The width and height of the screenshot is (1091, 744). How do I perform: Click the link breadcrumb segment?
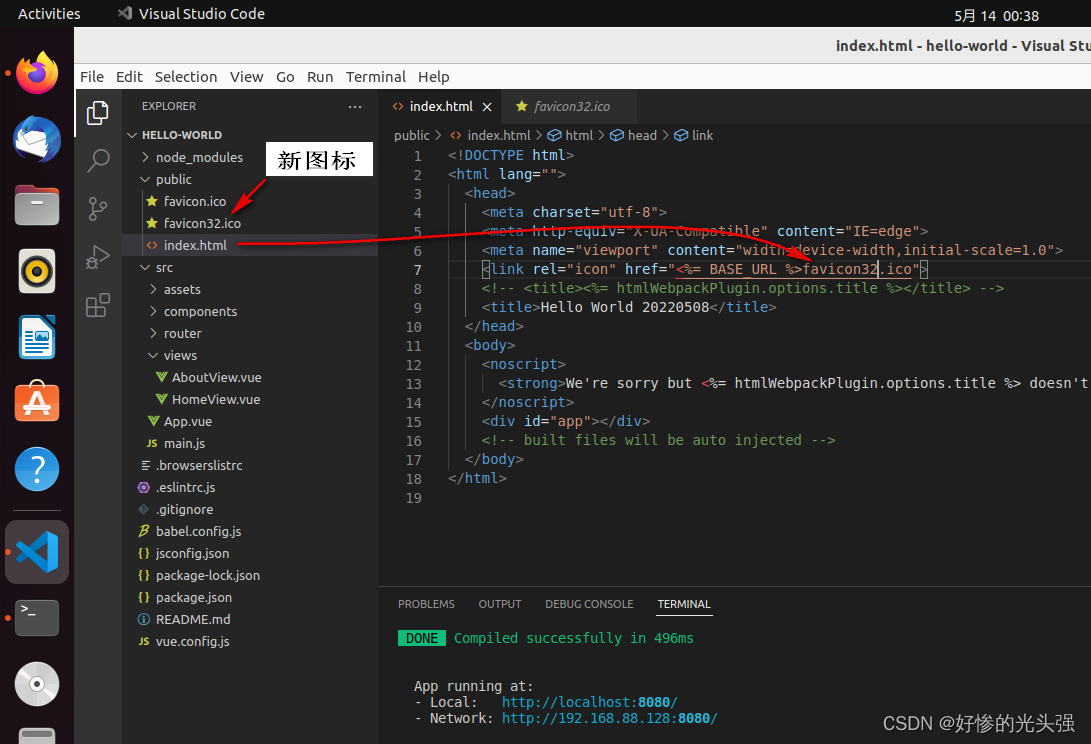pos(694,135)
